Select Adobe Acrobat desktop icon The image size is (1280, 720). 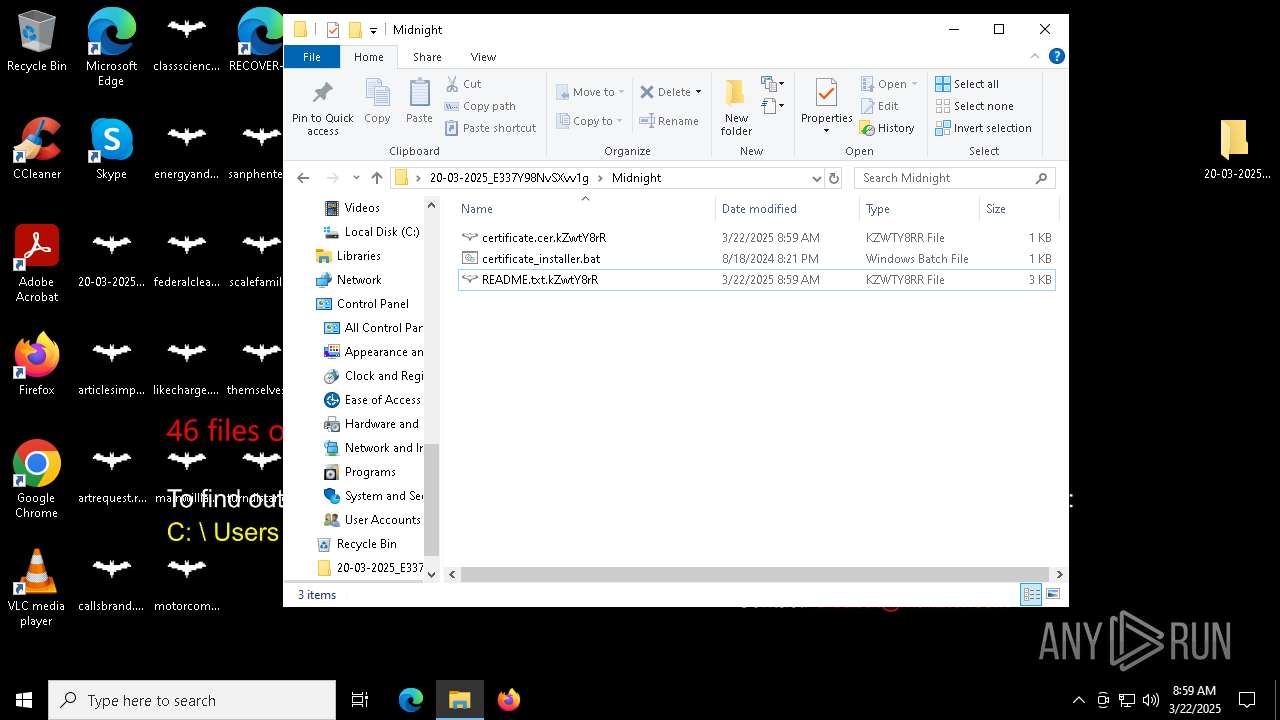pyautogui.click(x=37, y=263)
